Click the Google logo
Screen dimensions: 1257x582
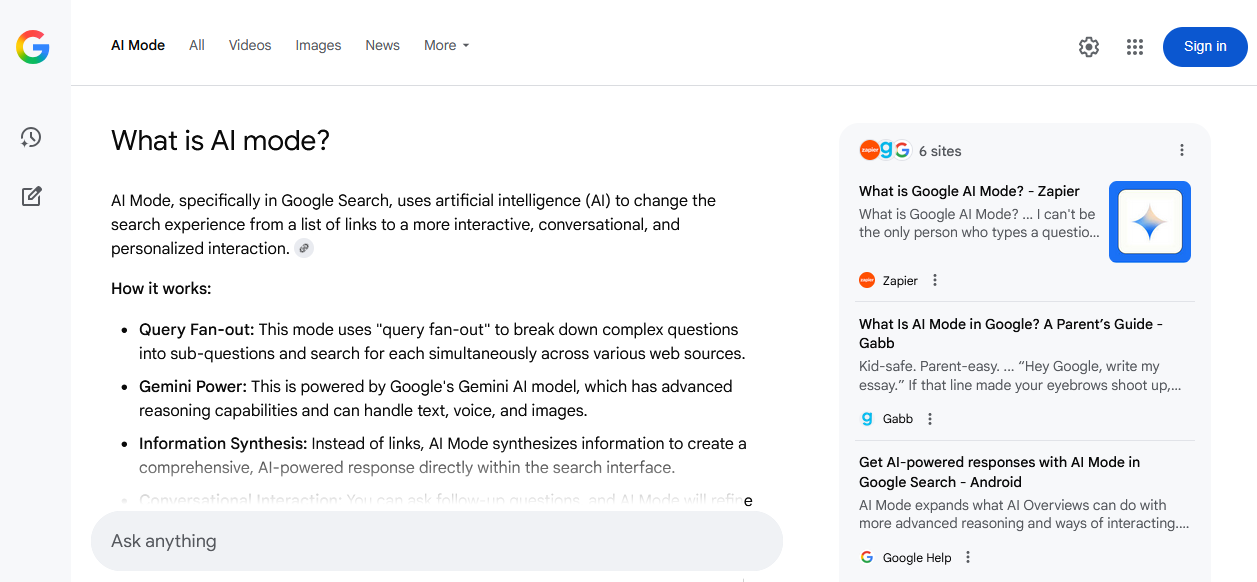point(31,46)
